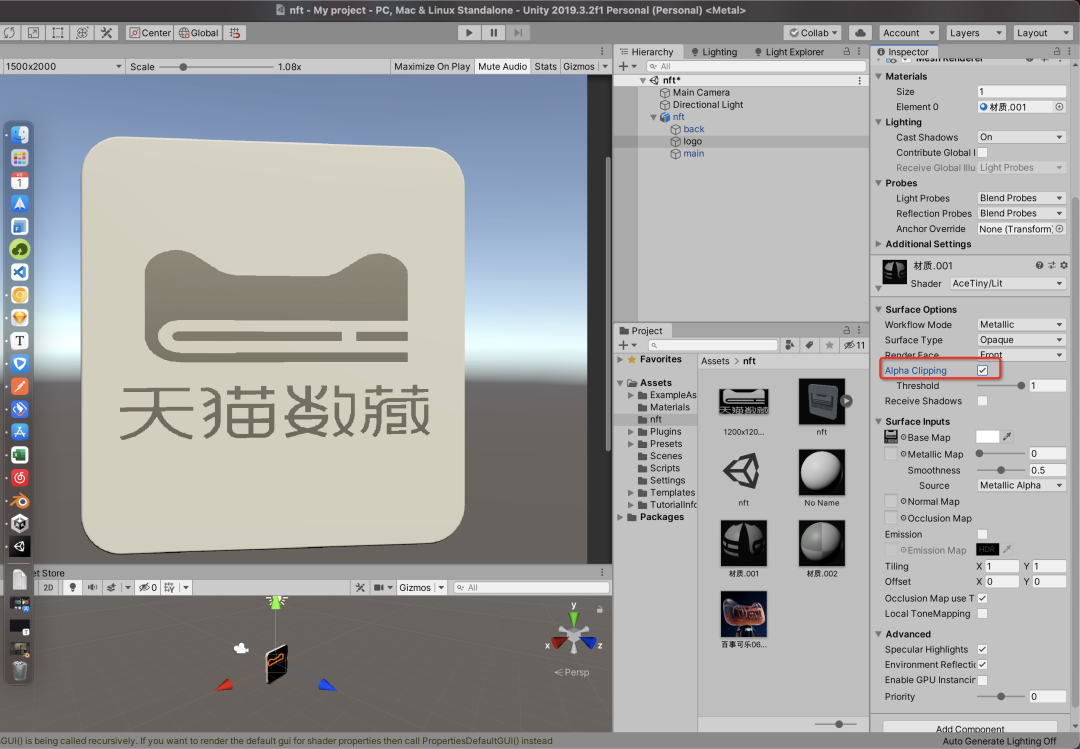1080x749 pixels.
Task: Open the Layers dropdown
Action: click(x=976, y=32)
